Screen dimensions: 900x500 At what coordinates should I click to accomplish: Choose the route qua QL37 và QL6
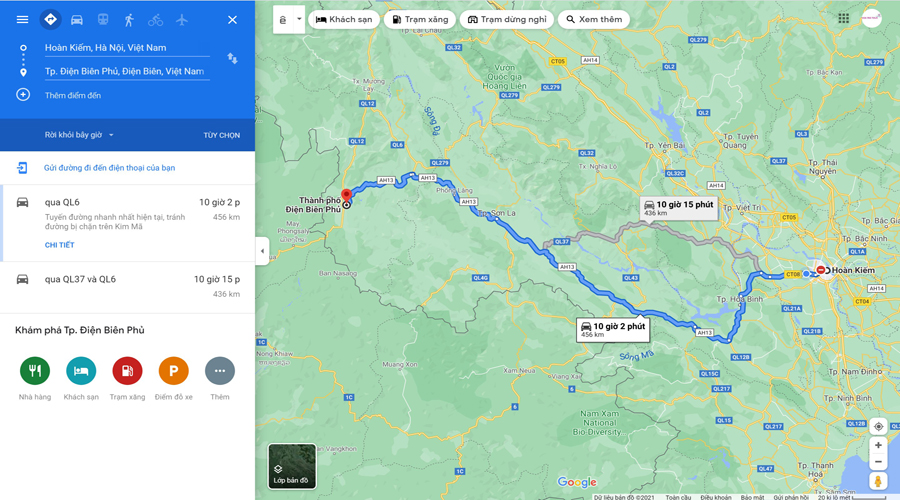(127, 287)
